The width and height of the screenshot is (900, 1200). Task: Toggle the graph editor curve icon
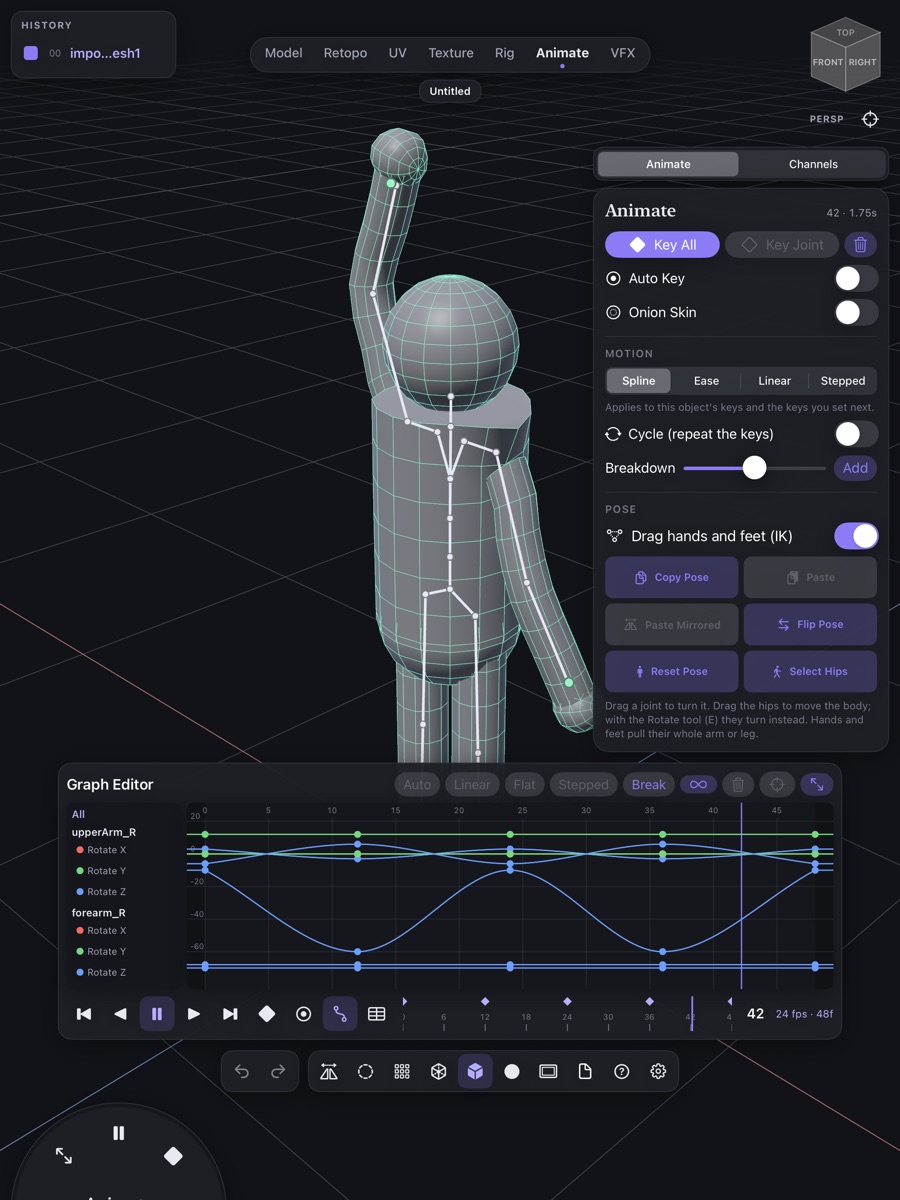pos(340,1014)
